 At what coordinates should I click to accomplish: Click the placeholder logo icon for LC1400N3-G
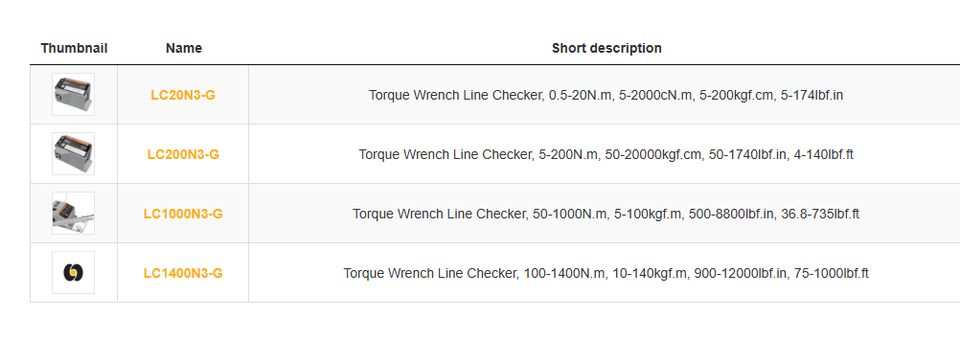click(x=73, y=272)
